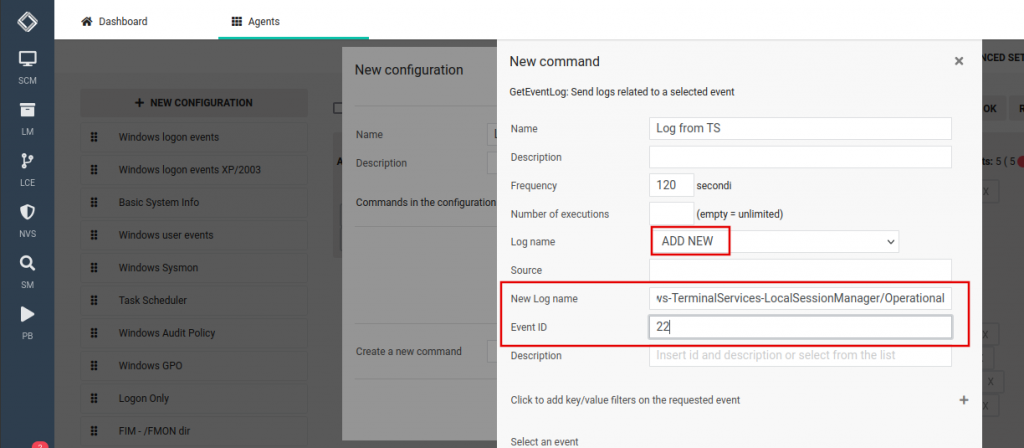Grab drag handle of Windows logon events
Viewport: 1024px width, 448px height.
94,137
